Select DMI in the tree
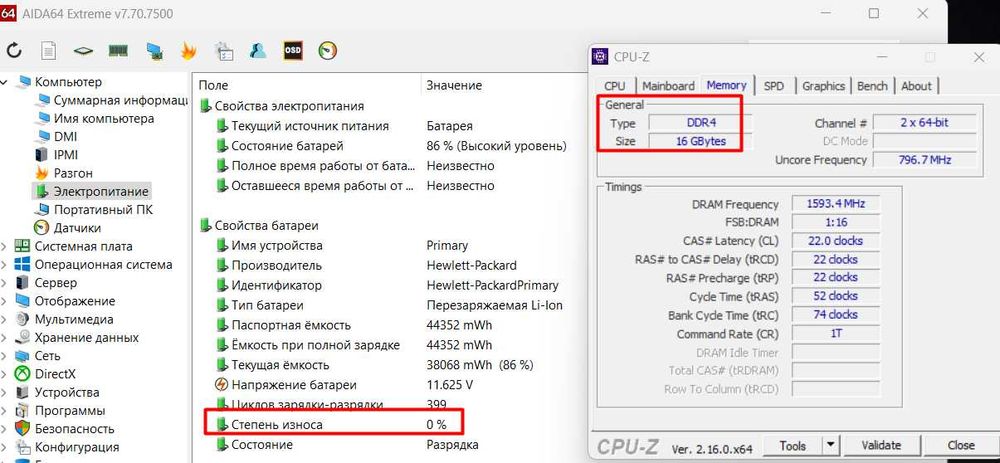 click(65, 136)
